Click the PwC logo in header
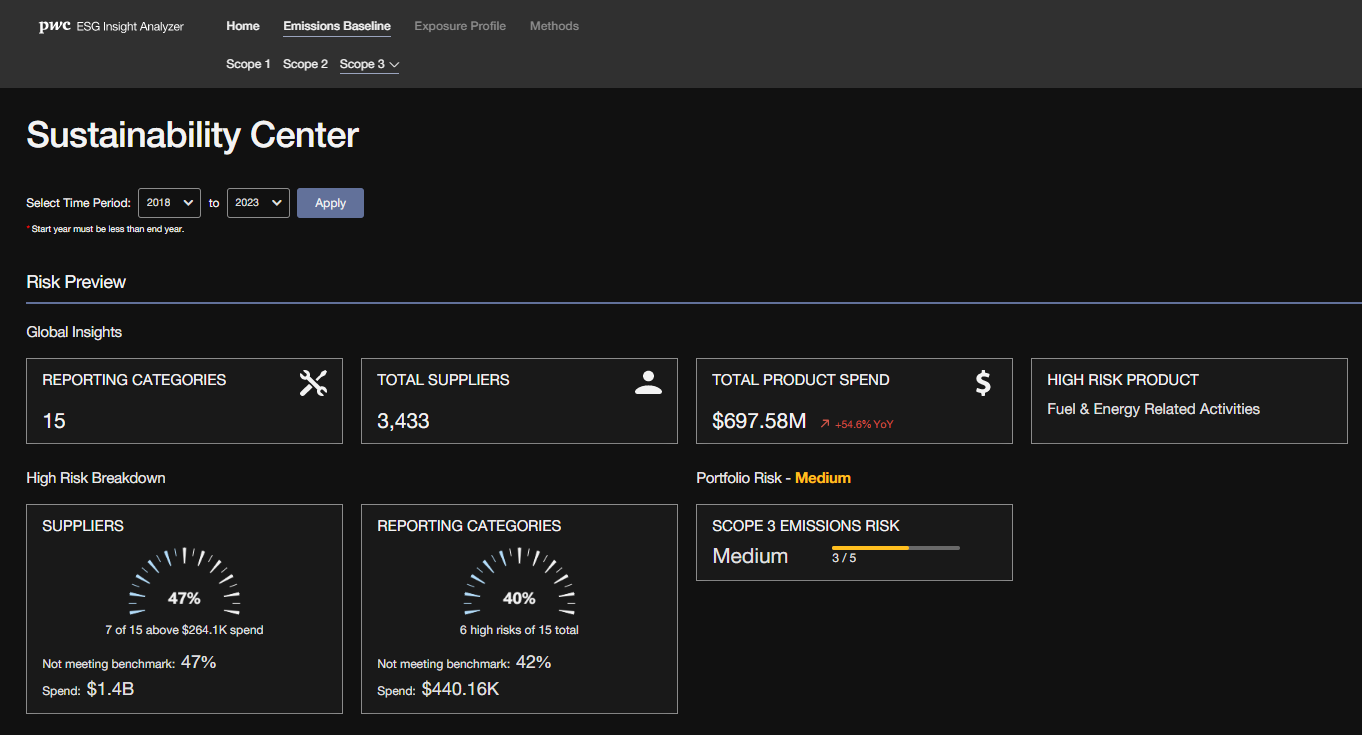Image resolution: width=1362 pixels, height=735 pixels. pos(54,27)
